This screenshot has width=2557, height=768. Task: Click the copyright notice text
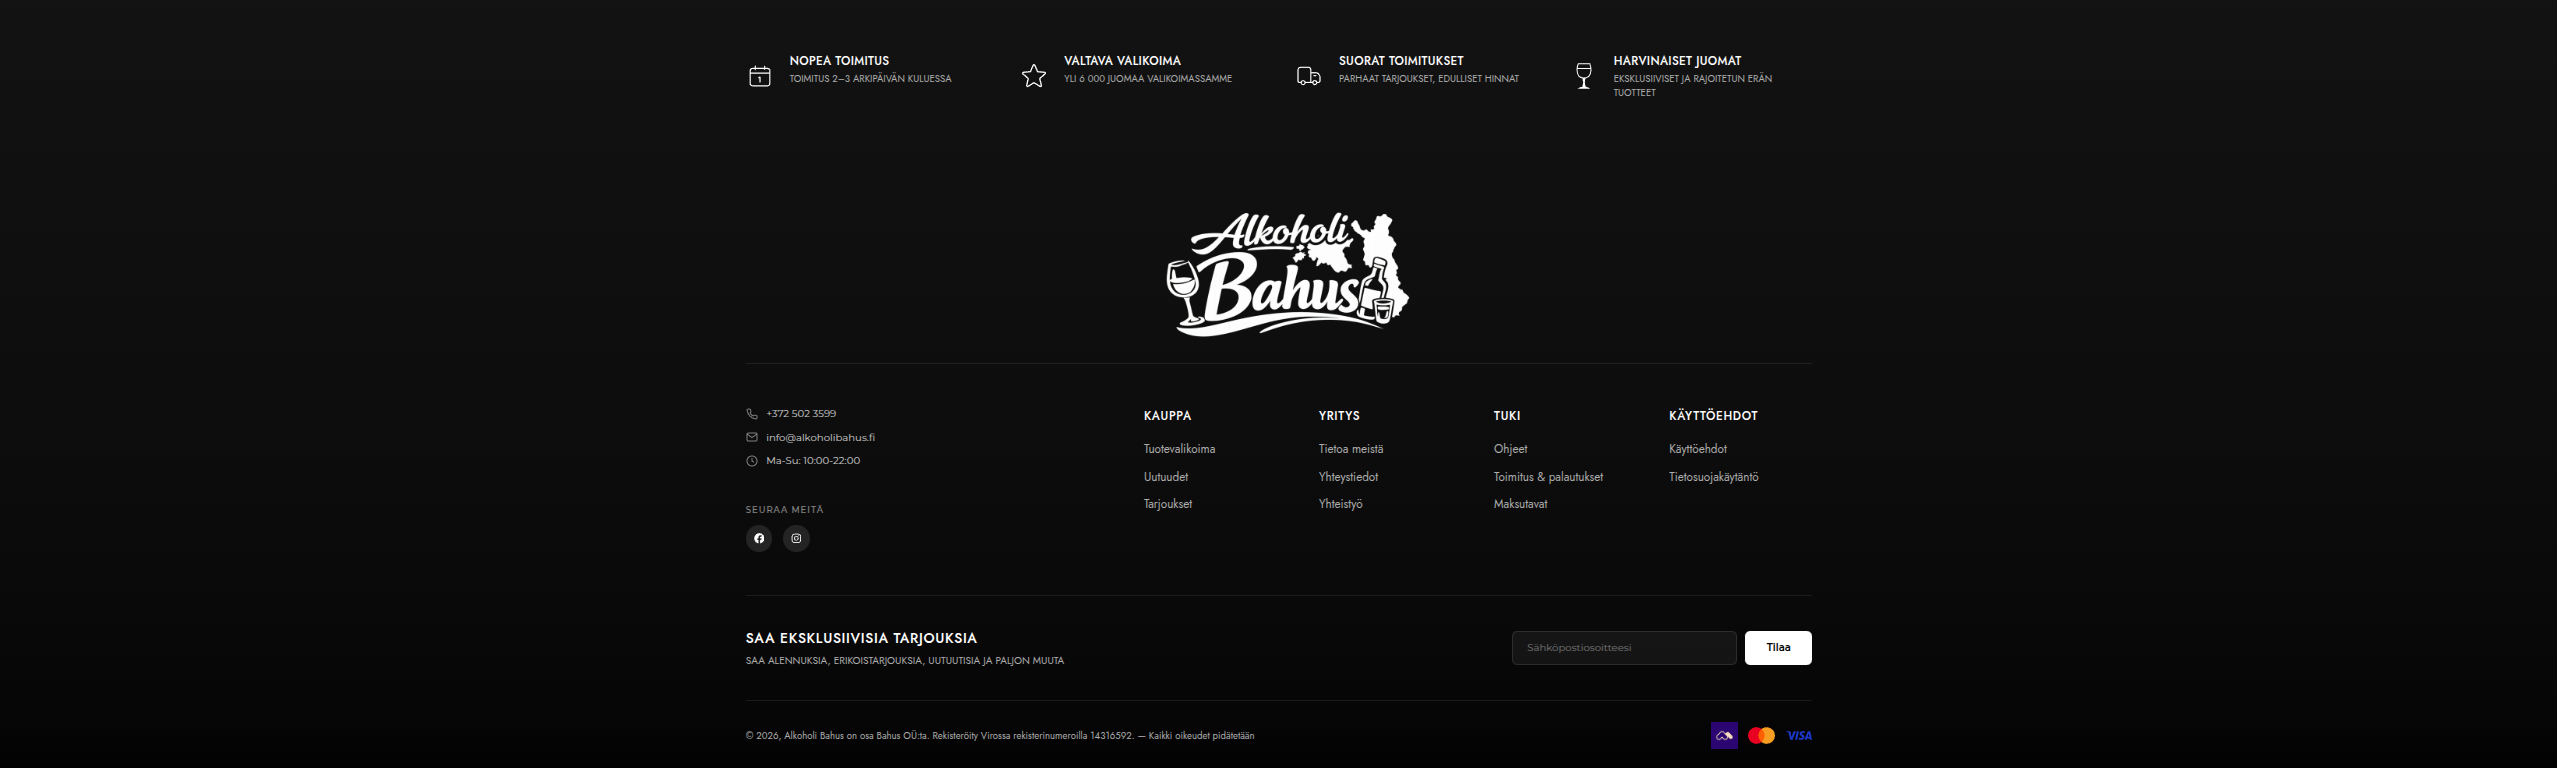tap(999, 736)
